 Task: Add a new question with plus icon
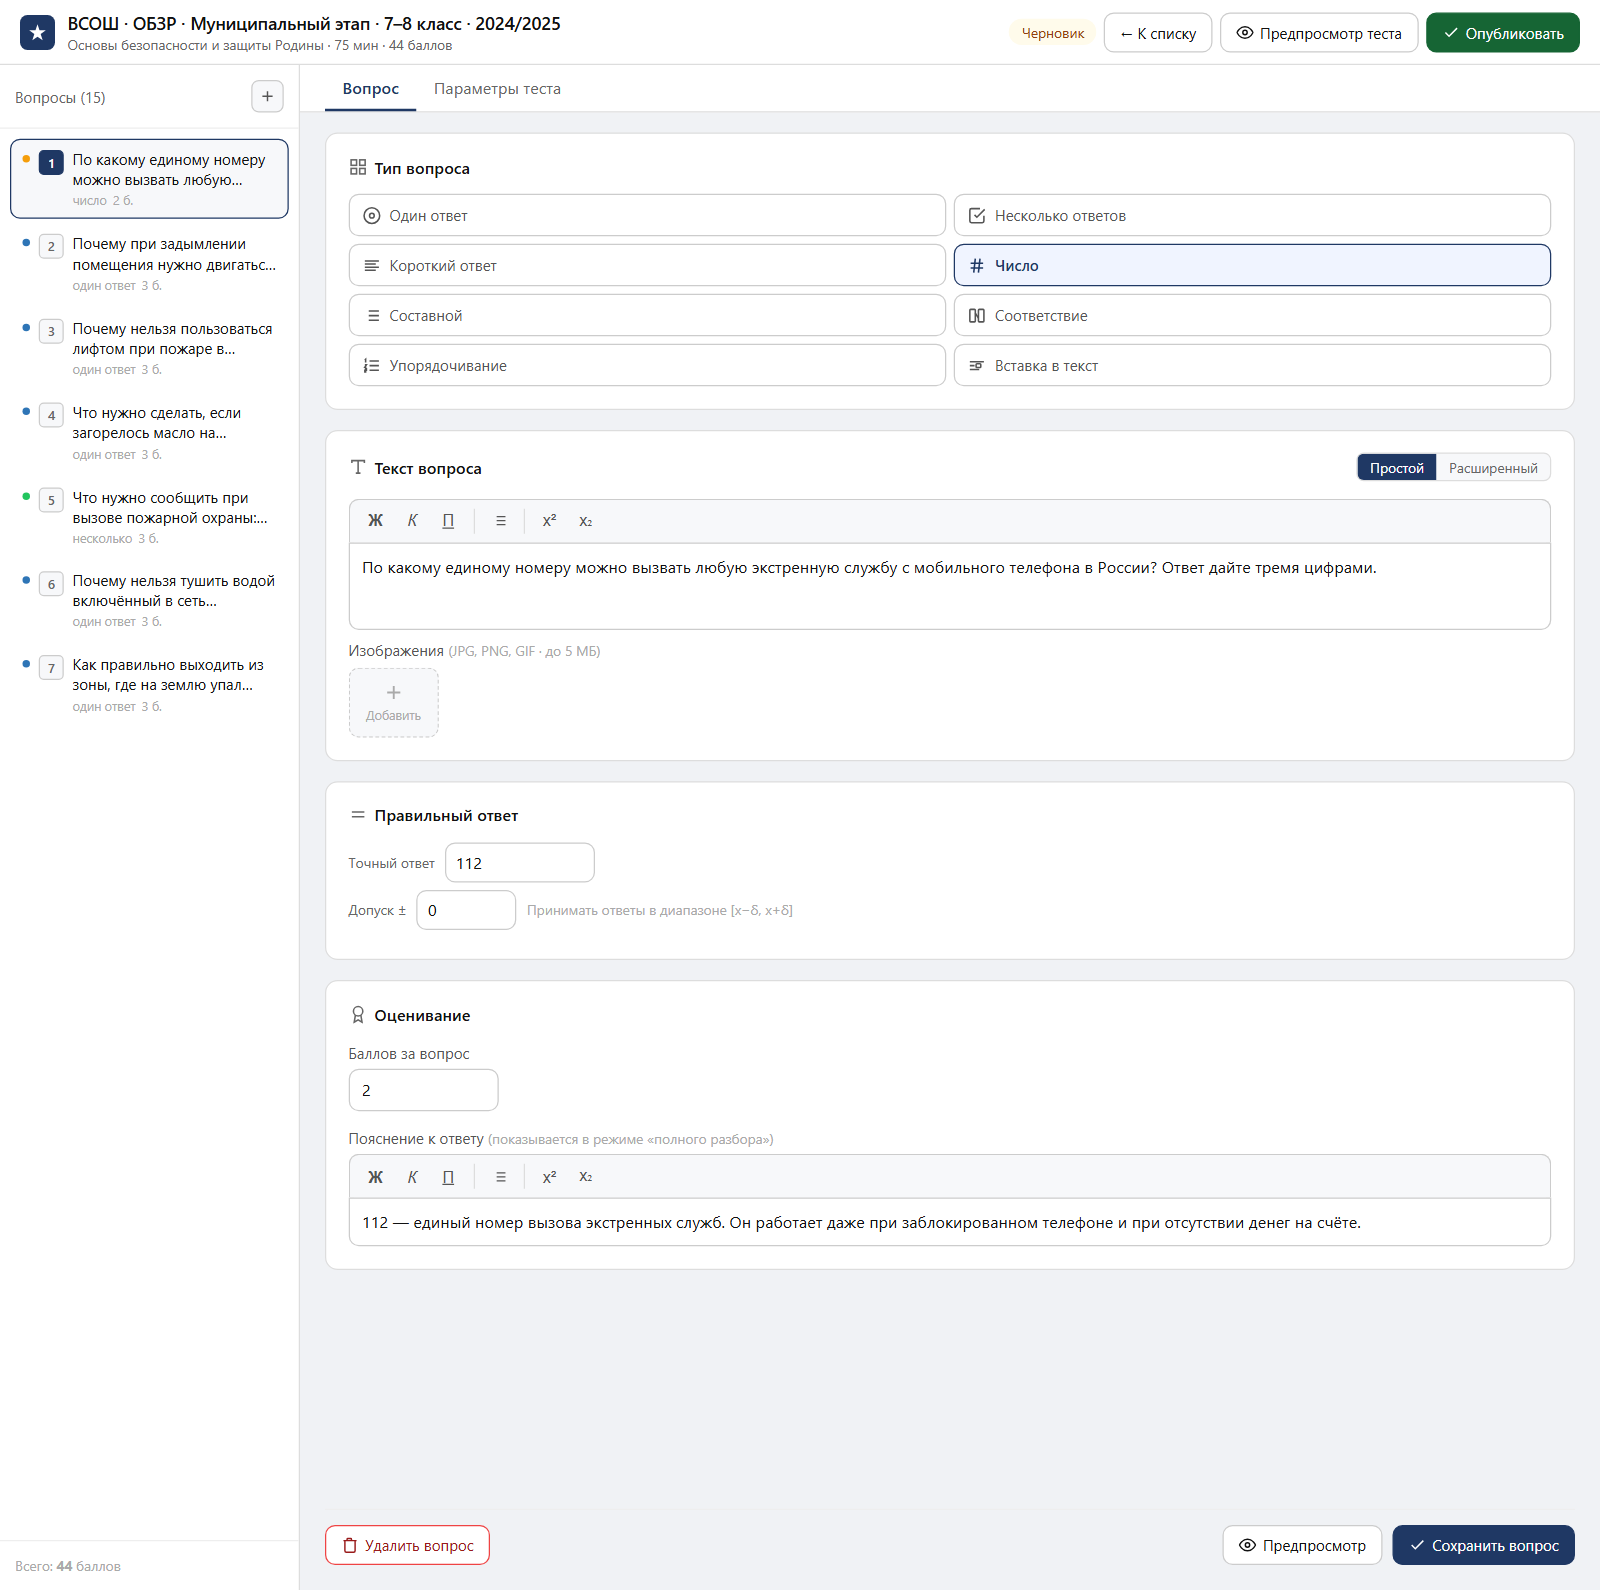click(267, 97)
